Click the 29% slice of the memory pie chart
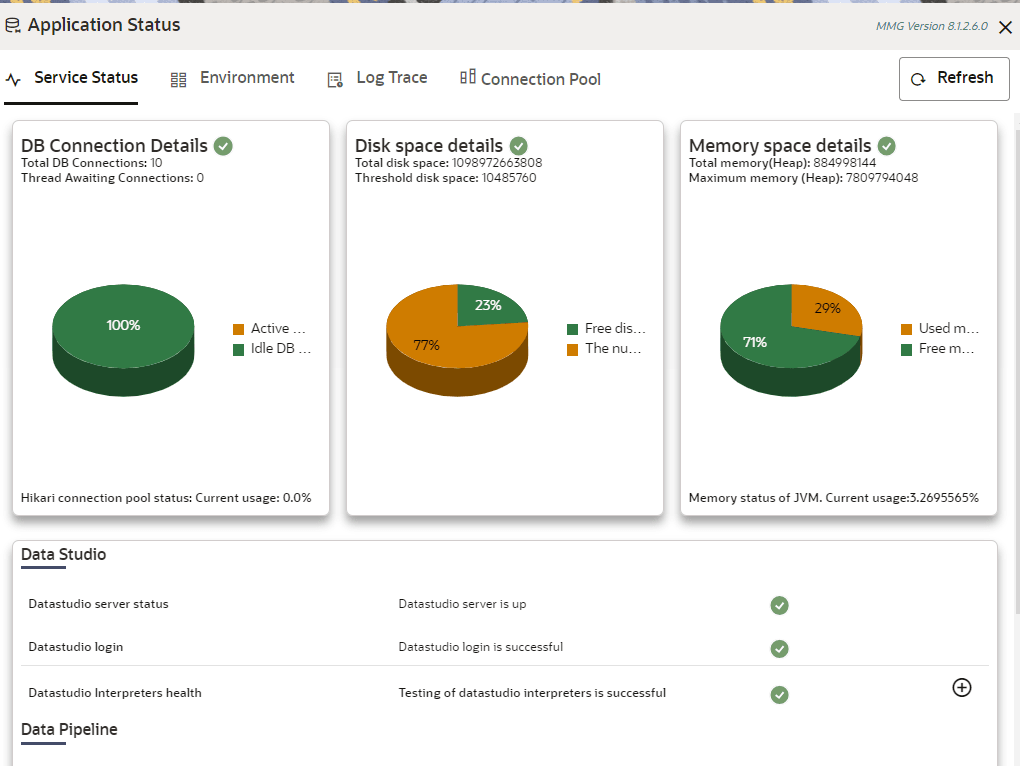 point(826,310)
